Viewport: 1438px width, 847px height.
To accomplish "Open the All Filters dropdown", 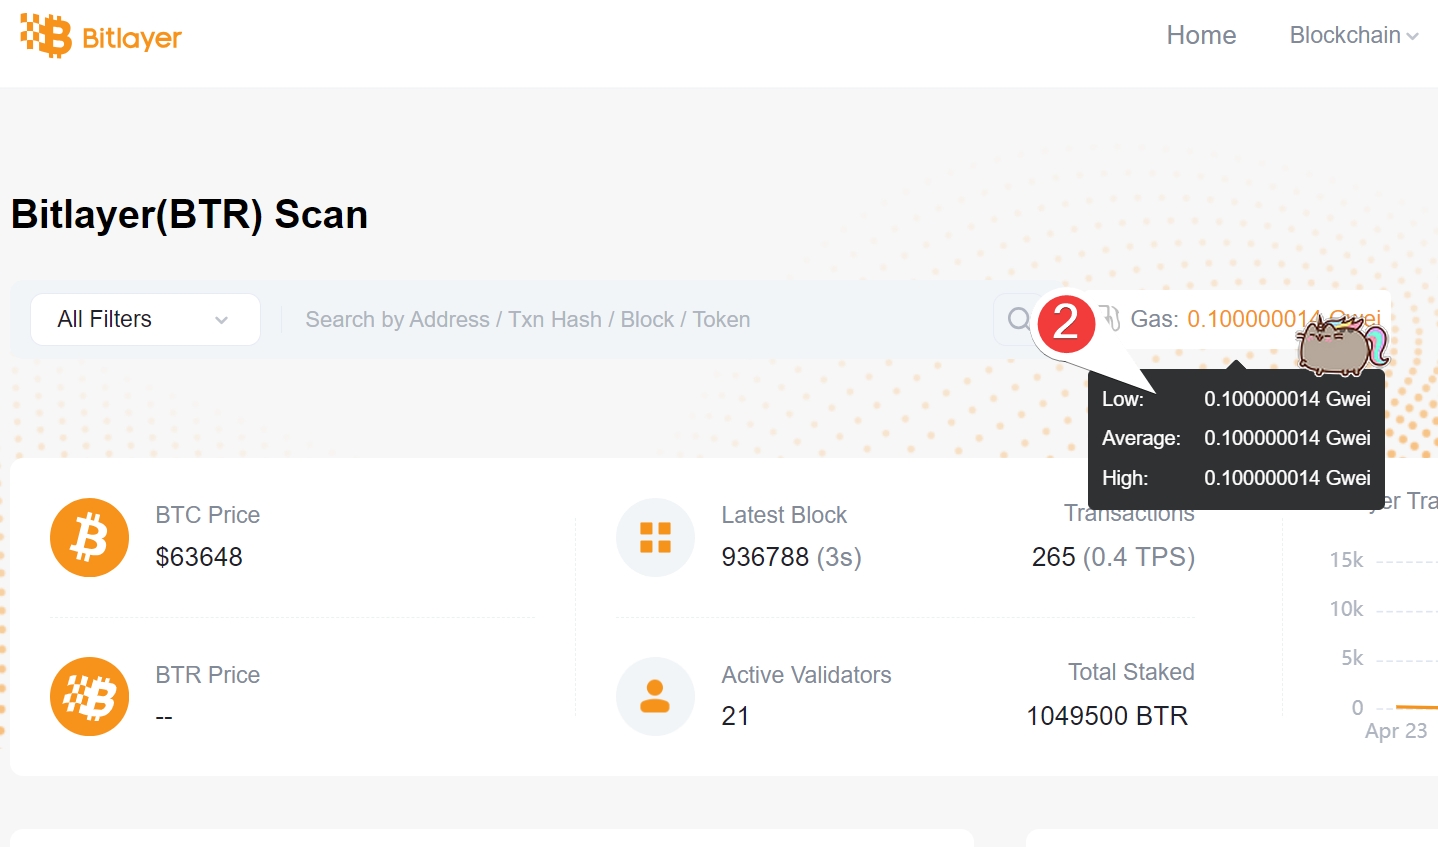I will click(145, 319).
